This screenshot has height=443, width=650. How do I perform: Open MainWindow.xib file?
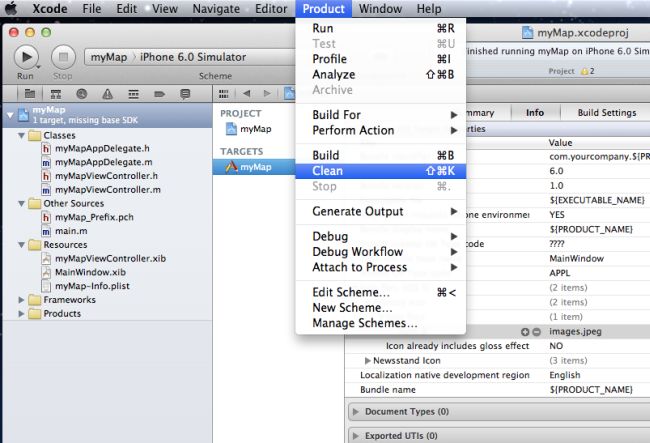pos(90,272)
